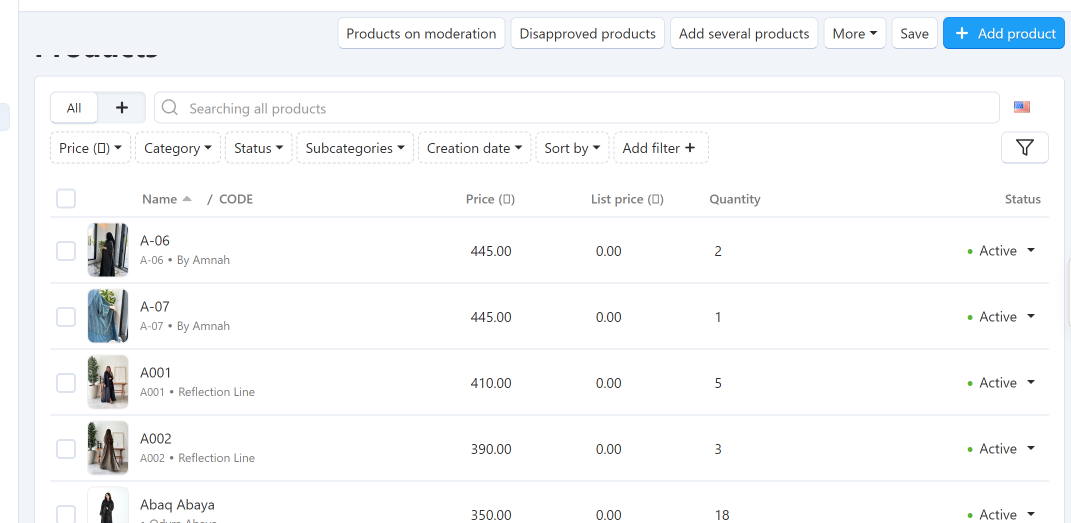The width and height of the screenshot is (1071, 523).
Task: Focus the Searching all products field
Action: [576, 108]
